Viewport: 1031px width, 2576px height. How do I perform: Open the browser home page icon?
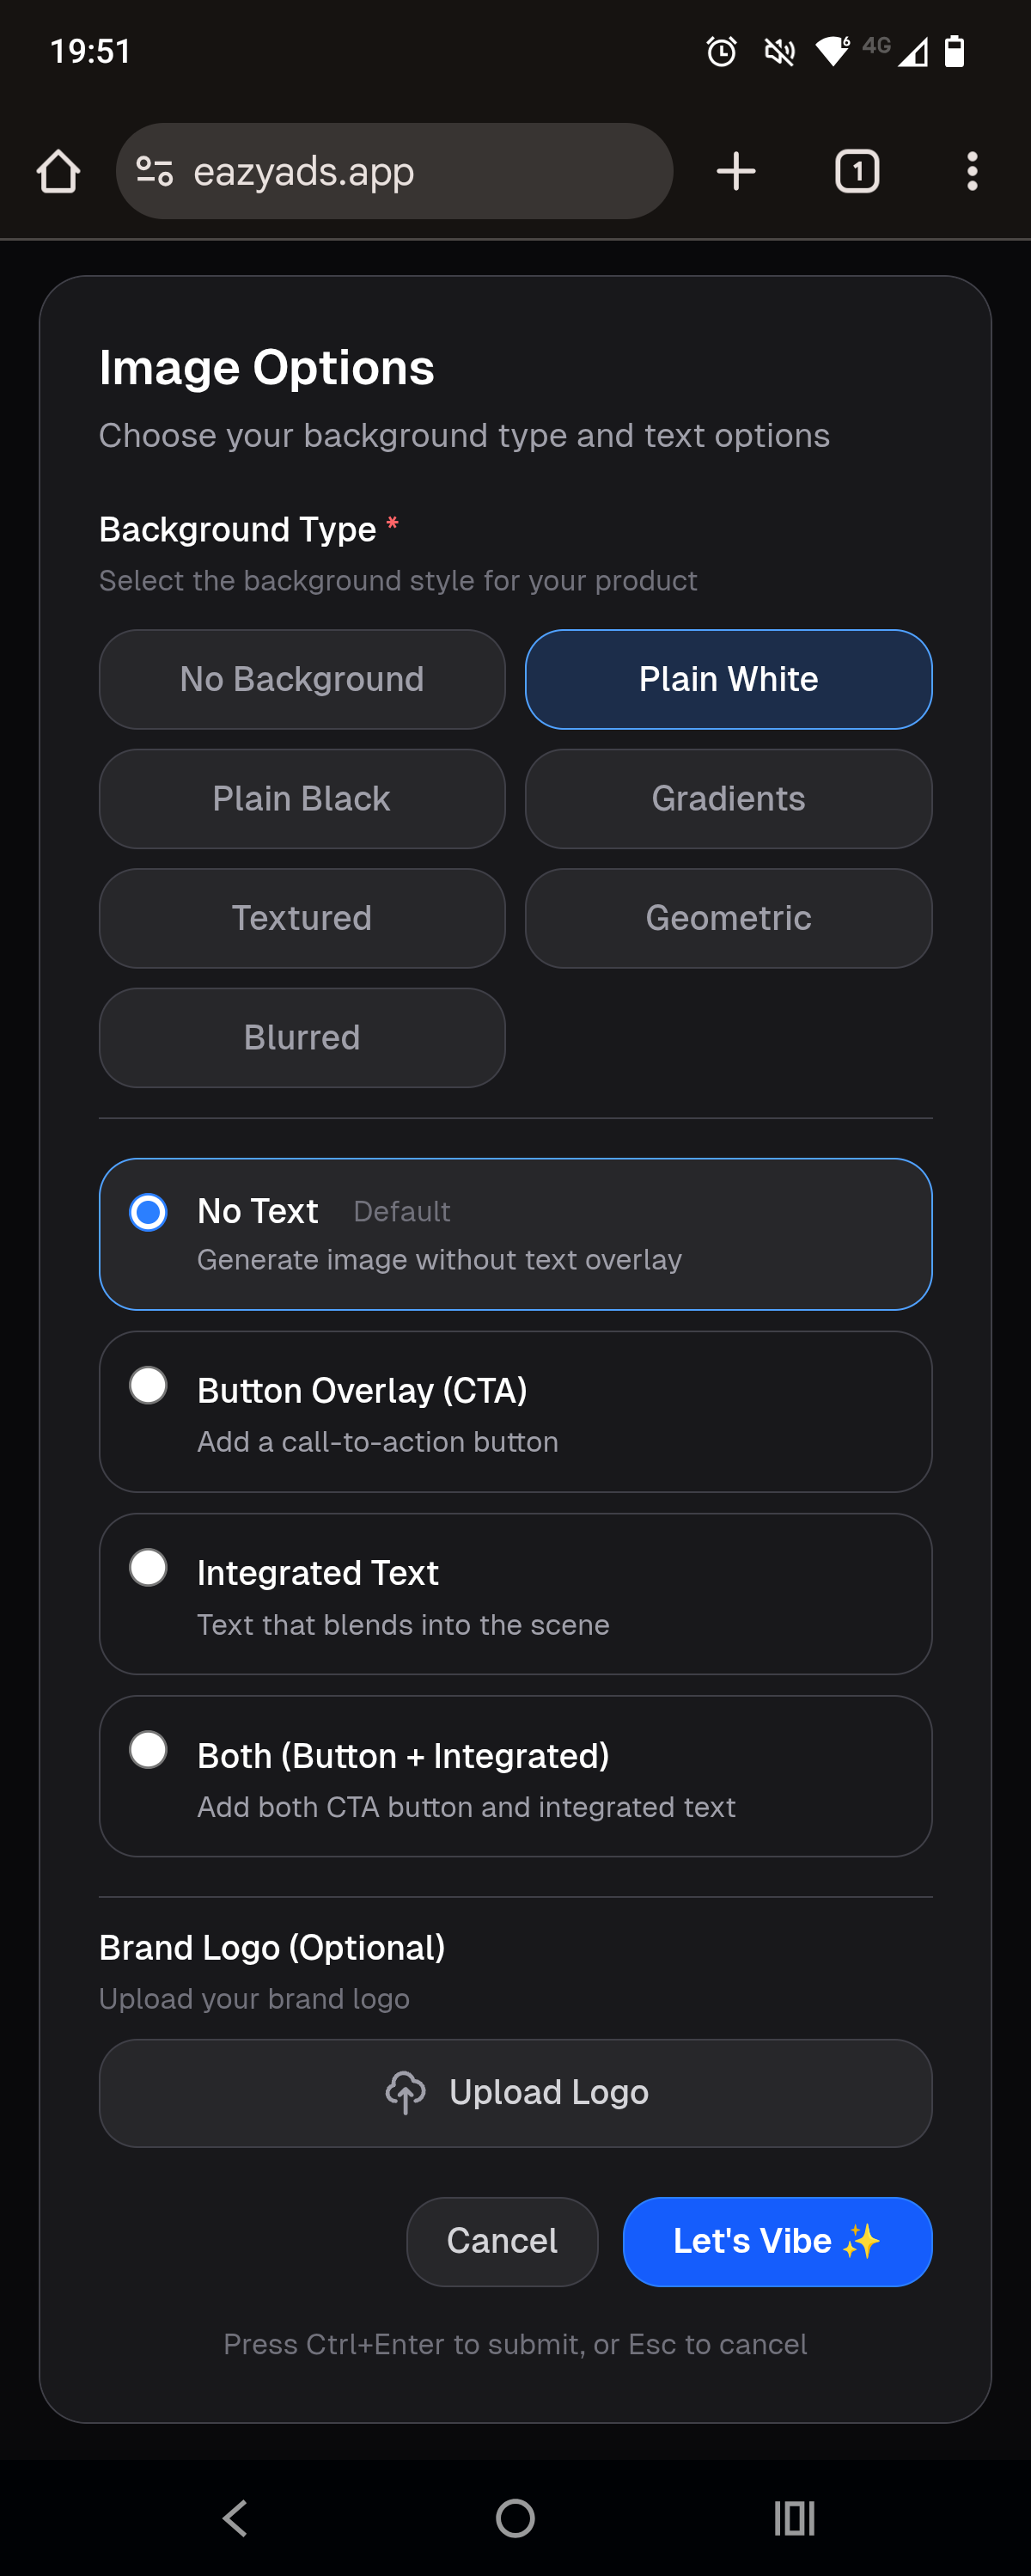59,170
